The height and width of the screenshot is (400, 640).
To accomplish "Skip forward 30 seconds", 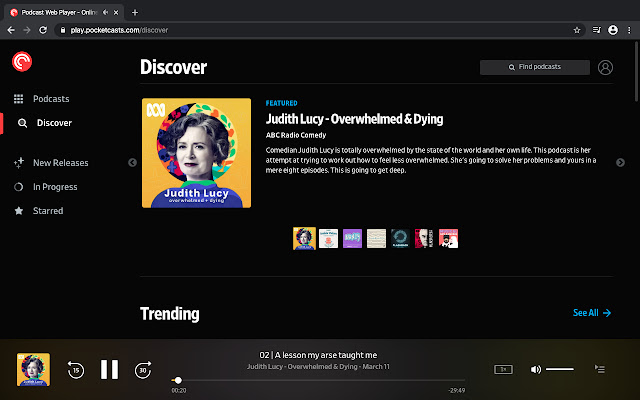I will 143,370.
